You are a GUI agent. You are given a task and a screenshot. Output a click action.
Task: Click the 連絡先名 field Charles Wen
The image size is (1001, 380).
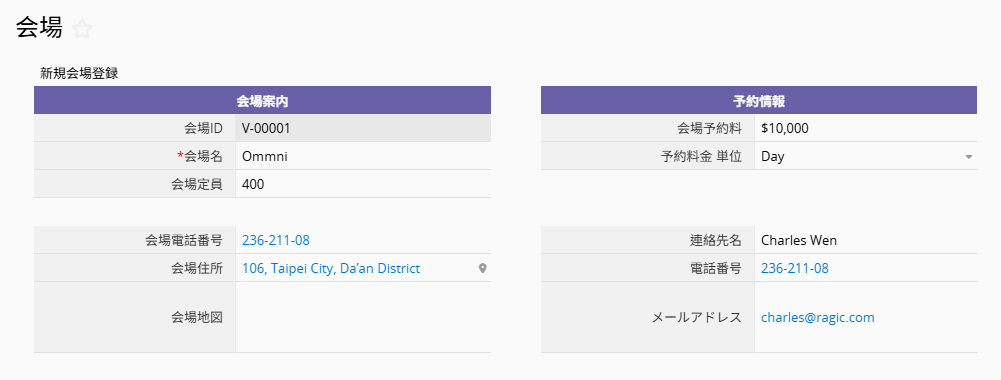click(866, 241)
